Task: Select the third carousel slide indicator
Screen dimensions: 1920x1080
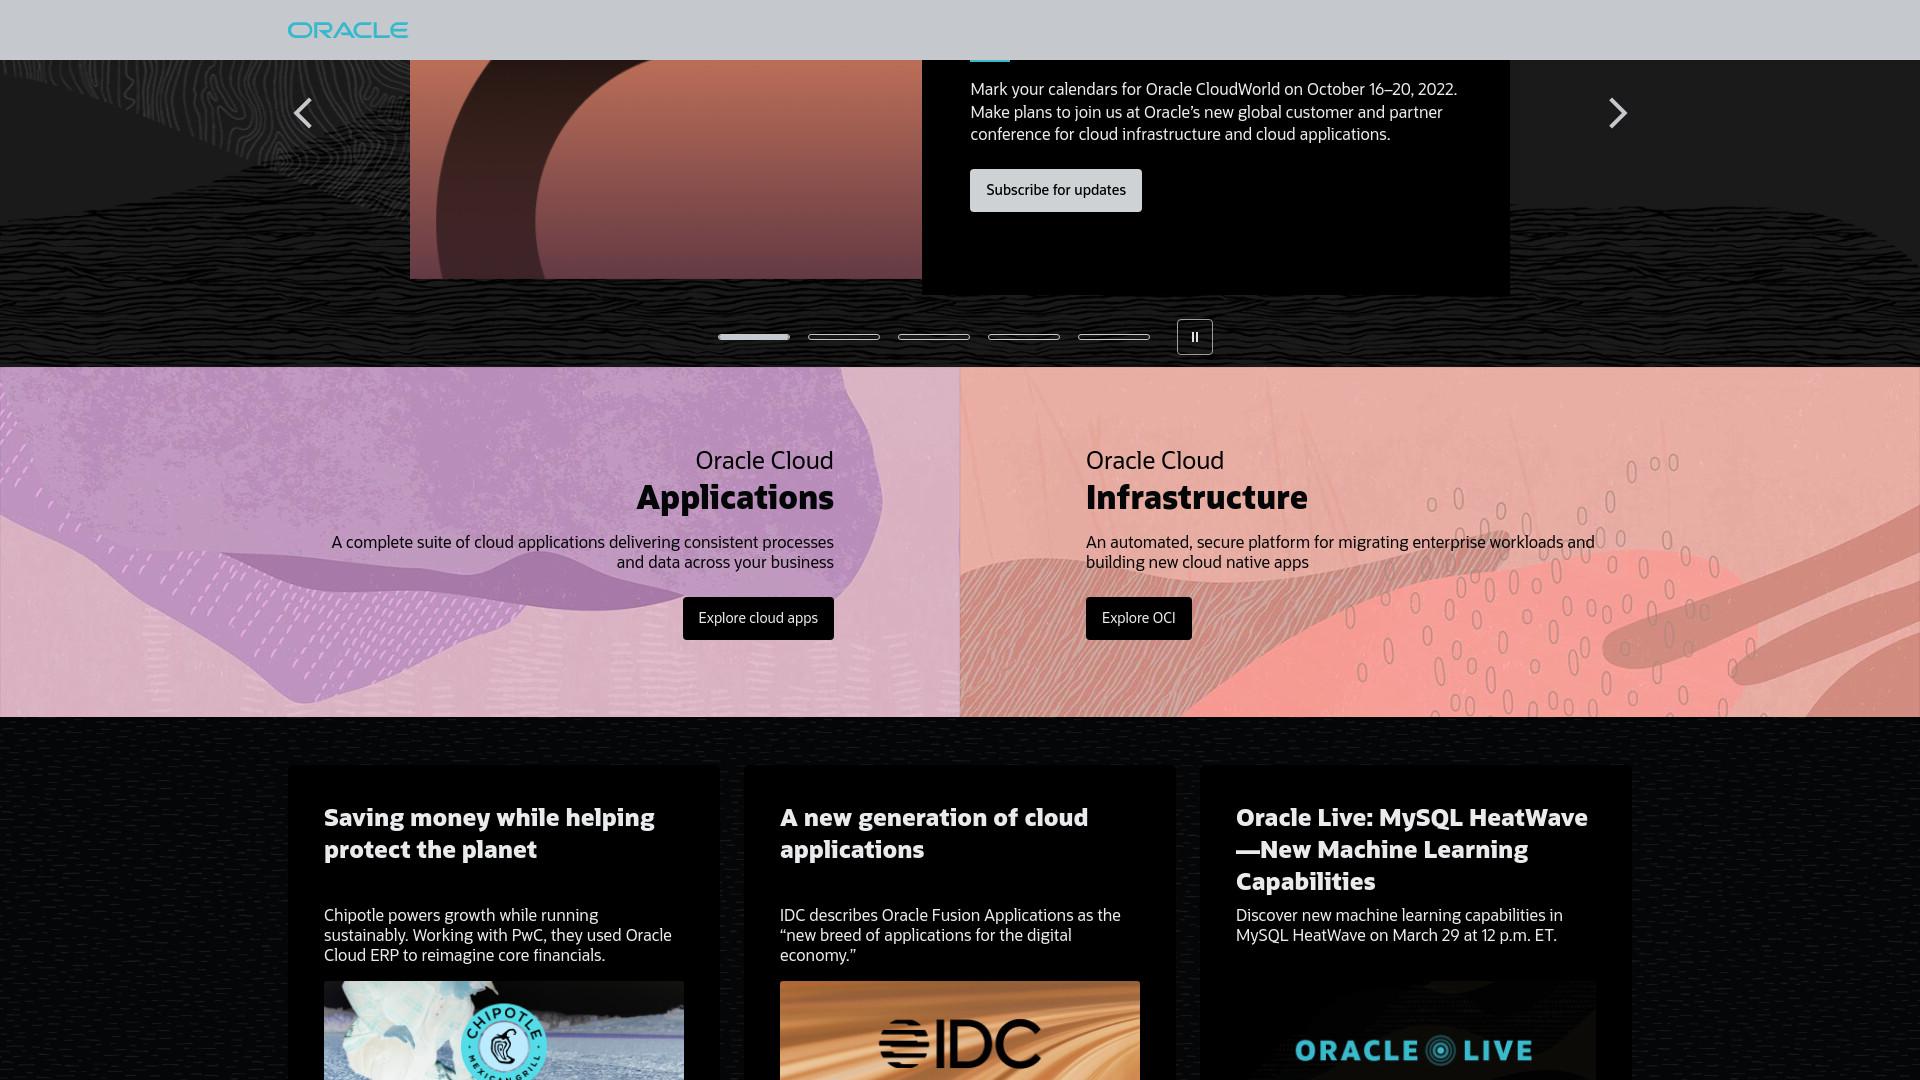Action: coord(934,337)
